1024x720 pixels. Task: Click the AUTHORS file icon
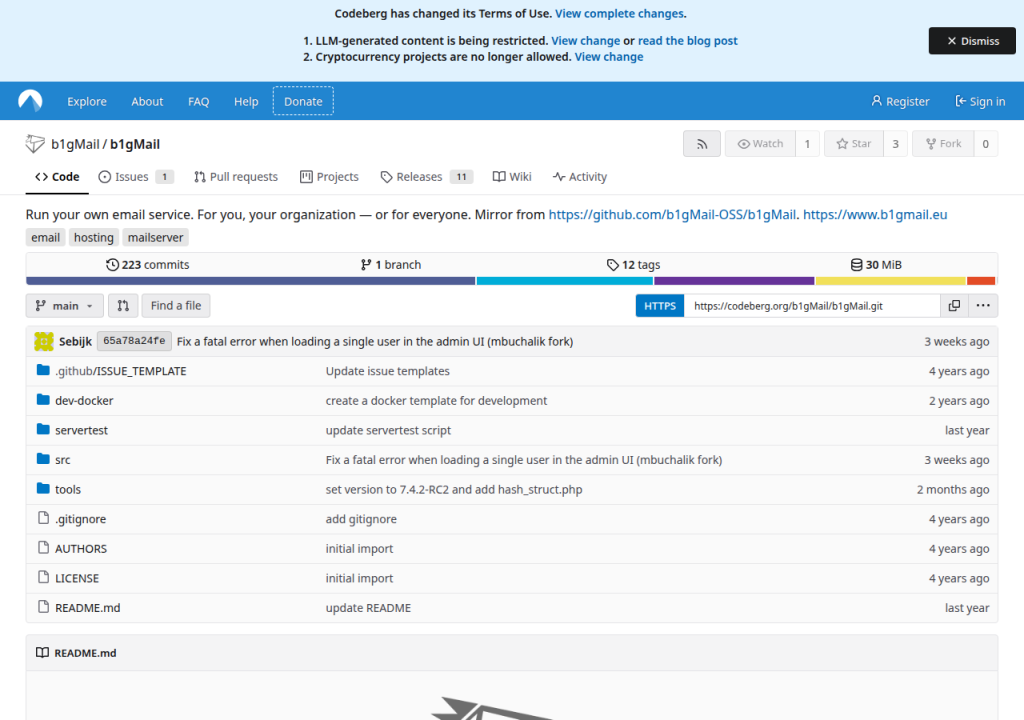[43, 548]
